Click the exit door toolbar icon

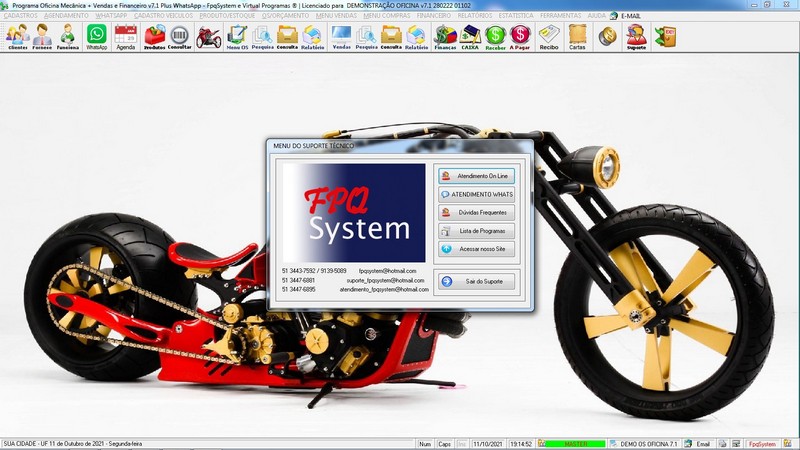click(665, 37)
